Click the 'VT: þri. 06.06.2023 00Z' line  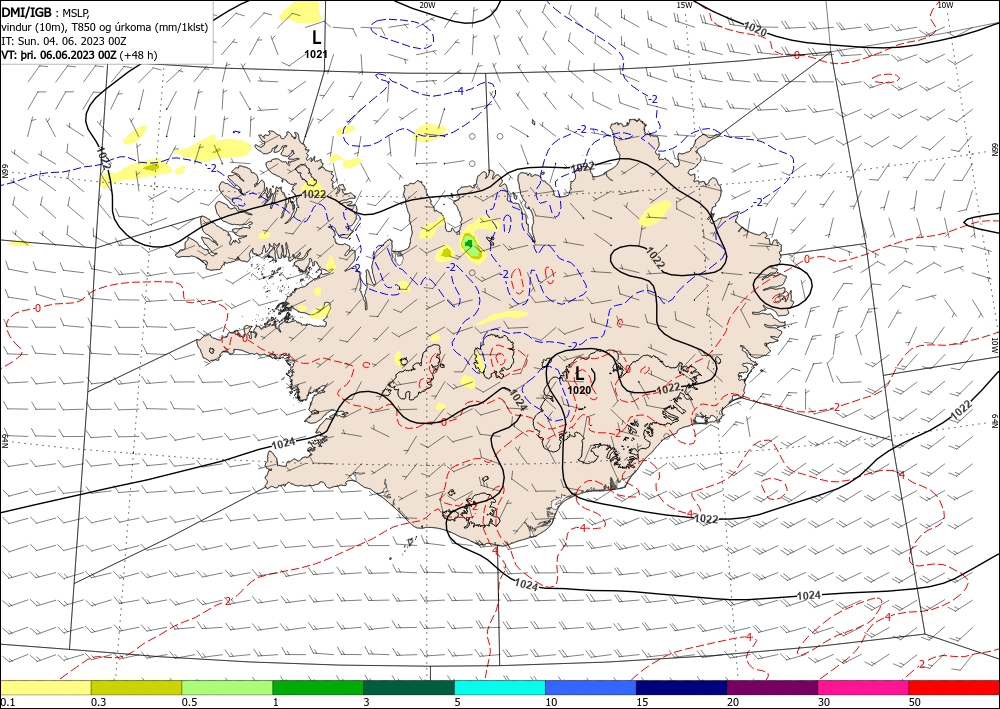pyautogui.click(x=59, y=55)
